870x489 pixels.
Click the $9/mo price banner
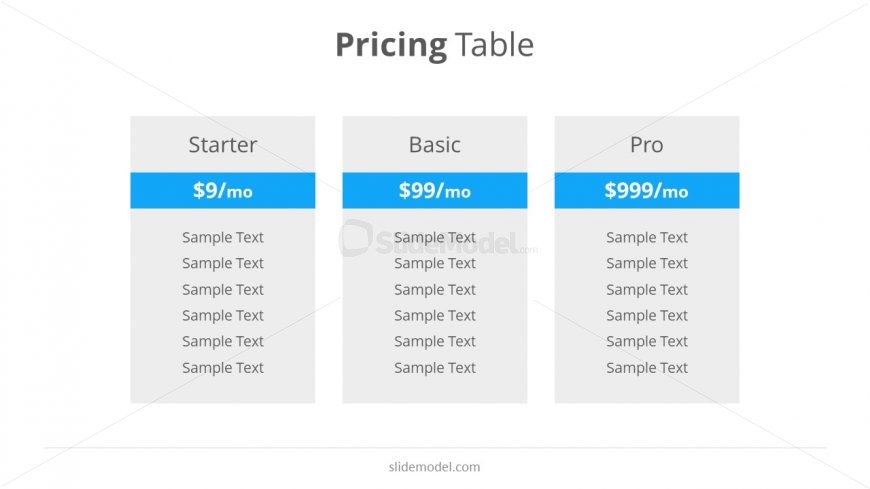tap(222, 190)
